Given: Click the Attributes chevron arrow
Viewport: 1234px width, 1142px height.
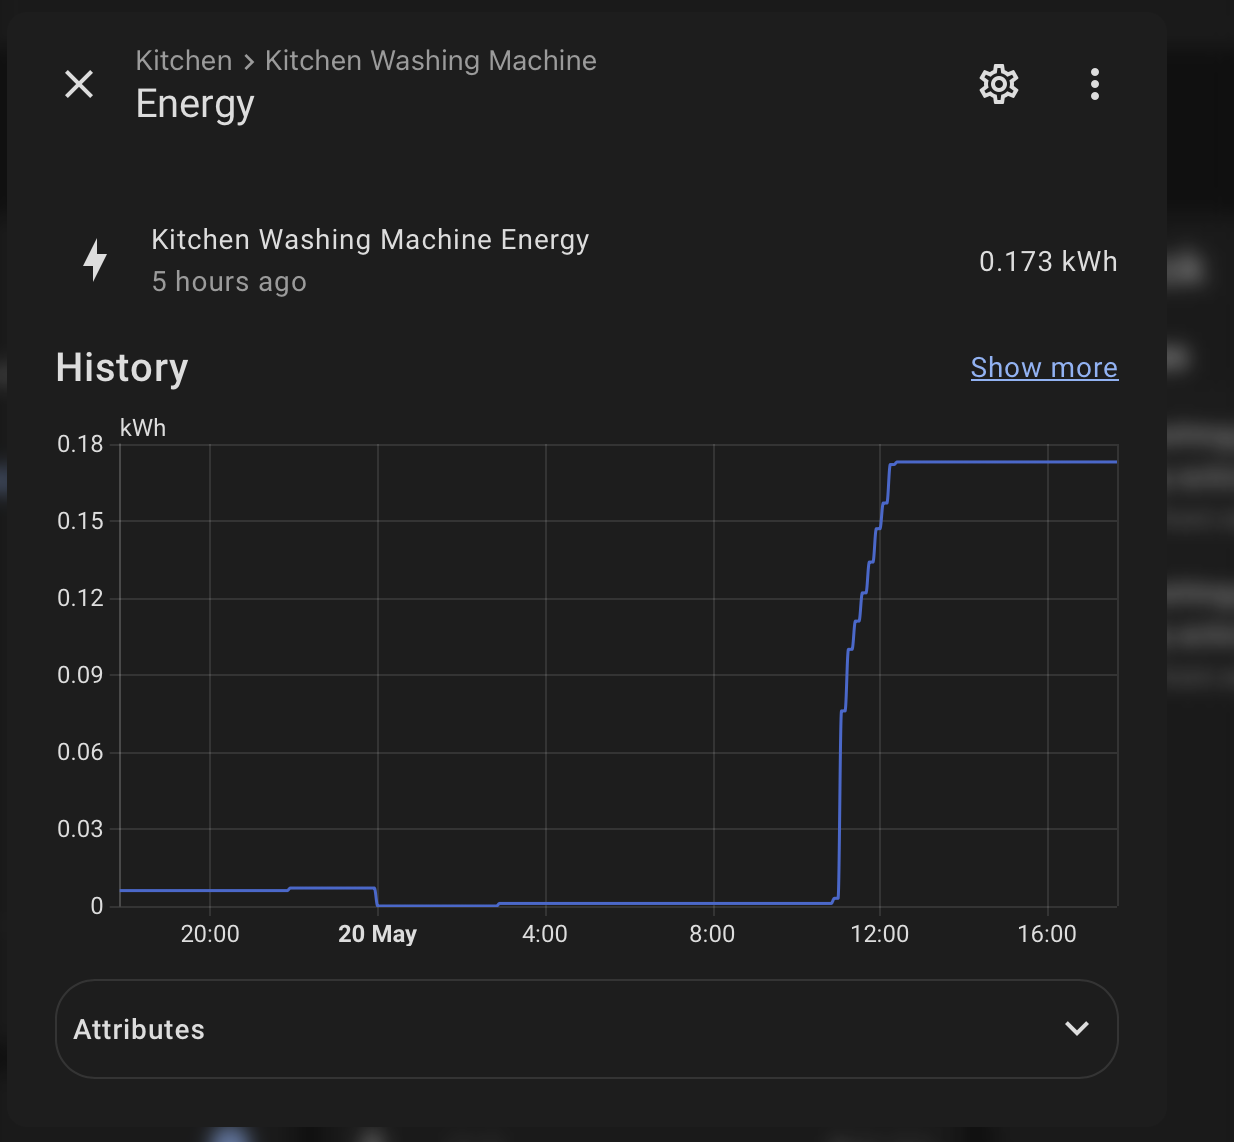Looking at the screenshot, I should pyautogui.click(x=1077, y=1028).
